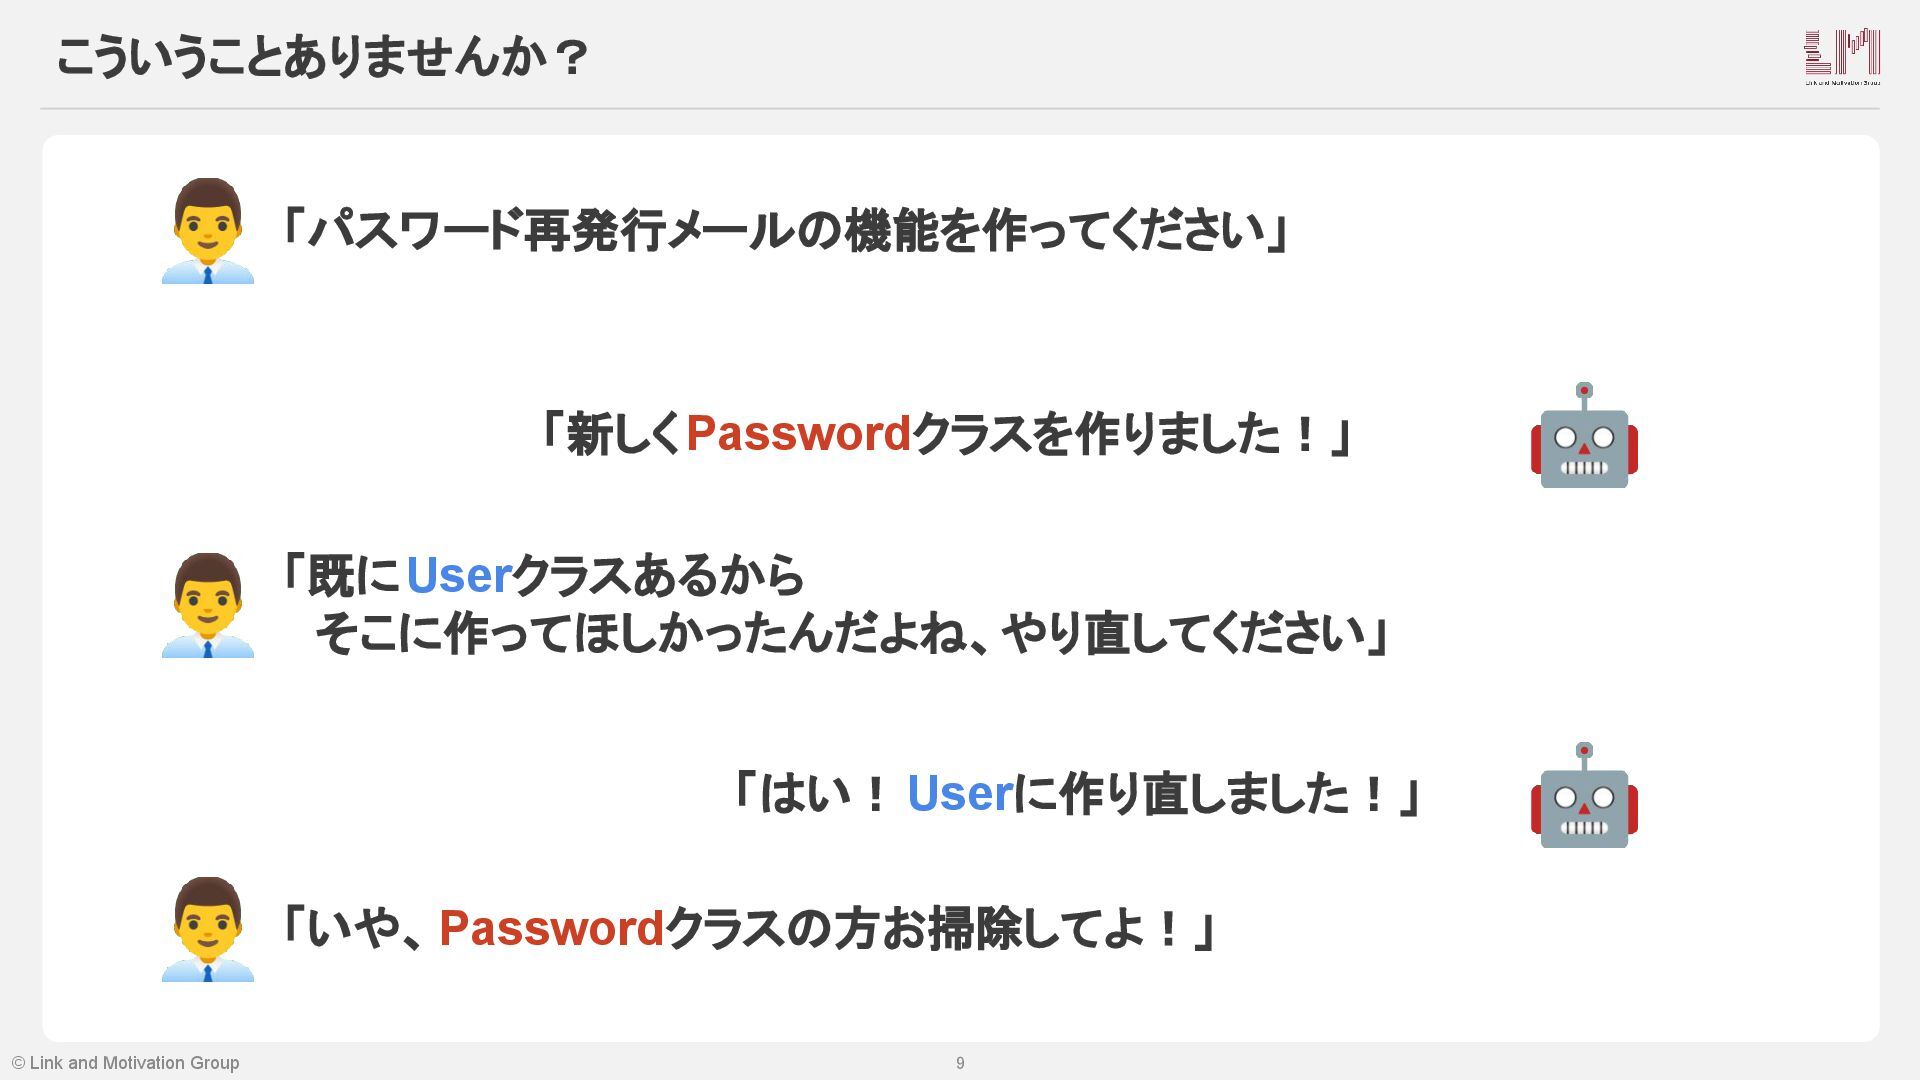Image resolution: width=1920 pixels, height=1080 pixels.
Task: Click blue User word in 既にUserクラス line
Action: [459, 576]
